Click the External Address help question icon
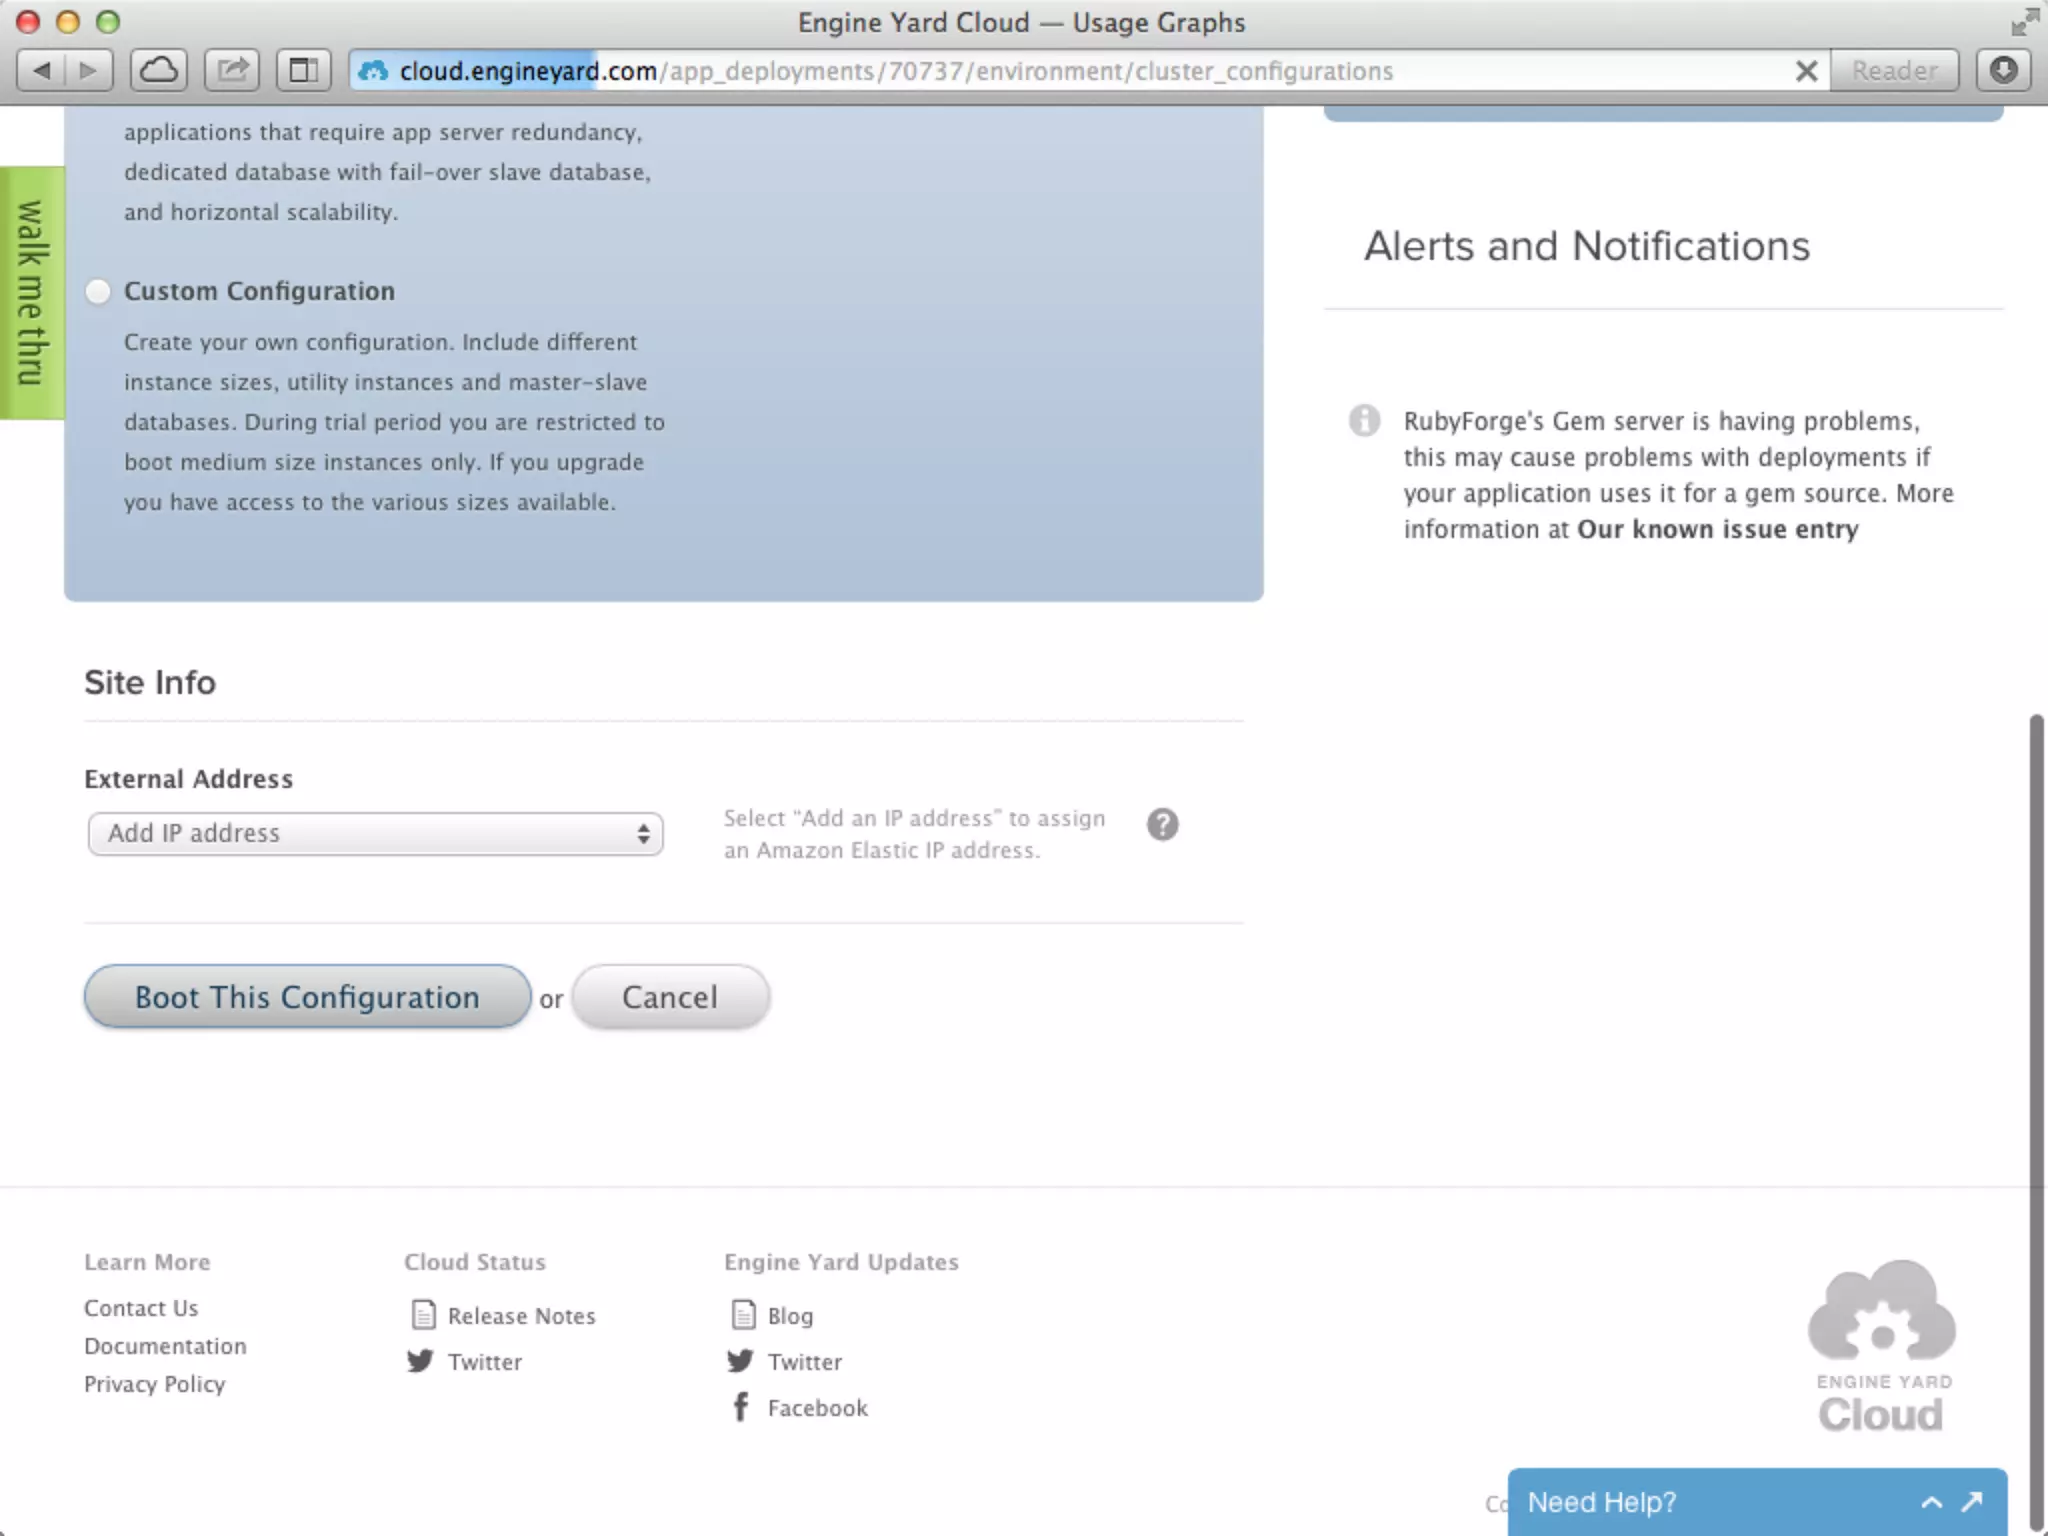 click(1162, 825)
